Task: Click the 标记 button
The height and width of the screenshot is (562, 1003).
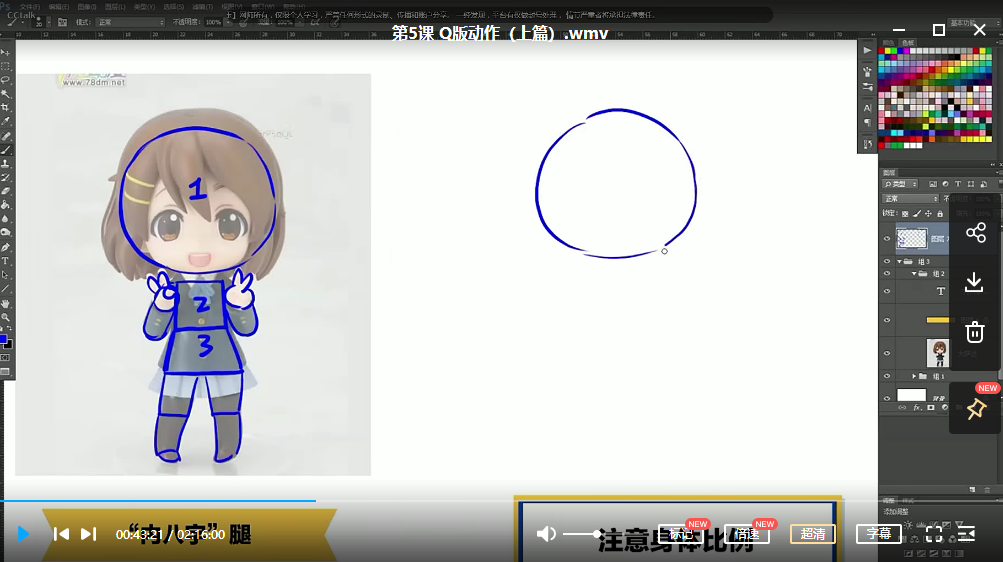Action: (680, 534)
